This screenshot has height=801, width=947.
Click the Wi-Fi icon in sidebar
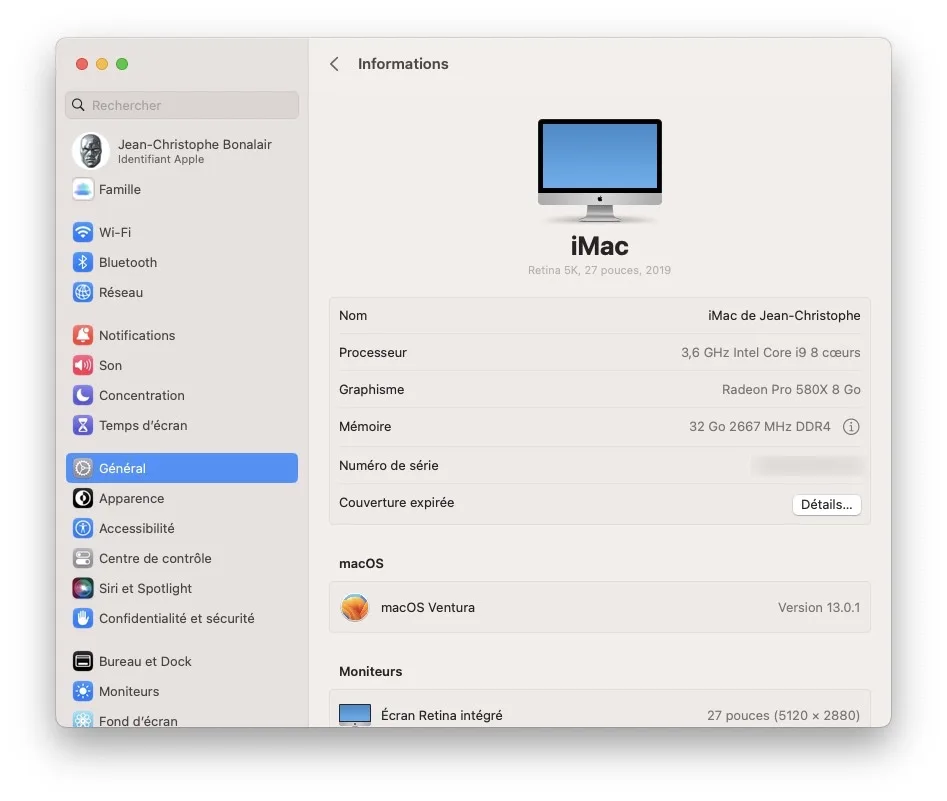coord(83,232)
